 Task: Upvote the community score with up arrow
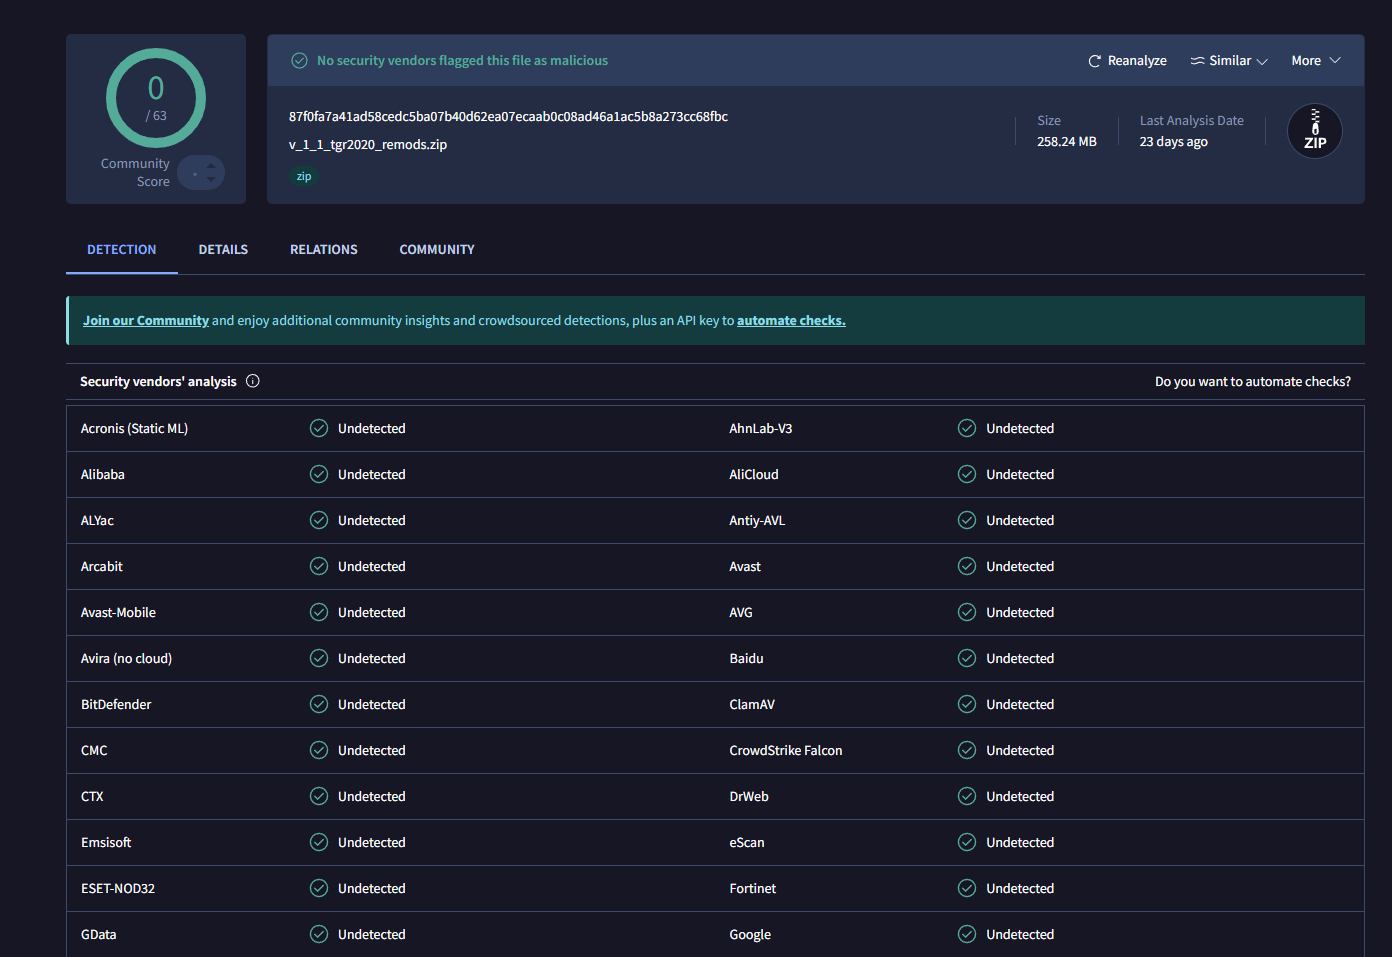[210, 165]
